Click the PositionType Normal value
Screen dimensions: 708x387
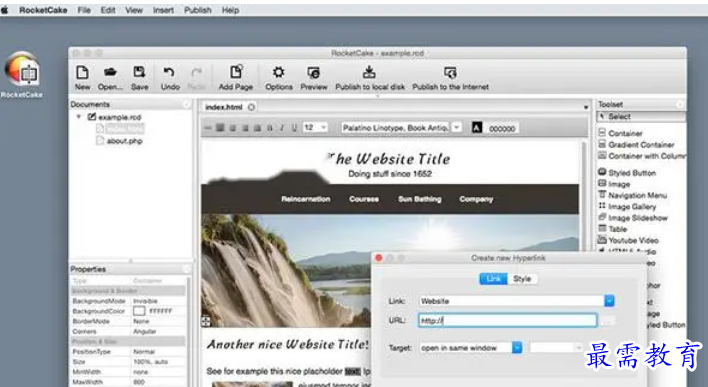pyautogui.click(x=144, y=351)
